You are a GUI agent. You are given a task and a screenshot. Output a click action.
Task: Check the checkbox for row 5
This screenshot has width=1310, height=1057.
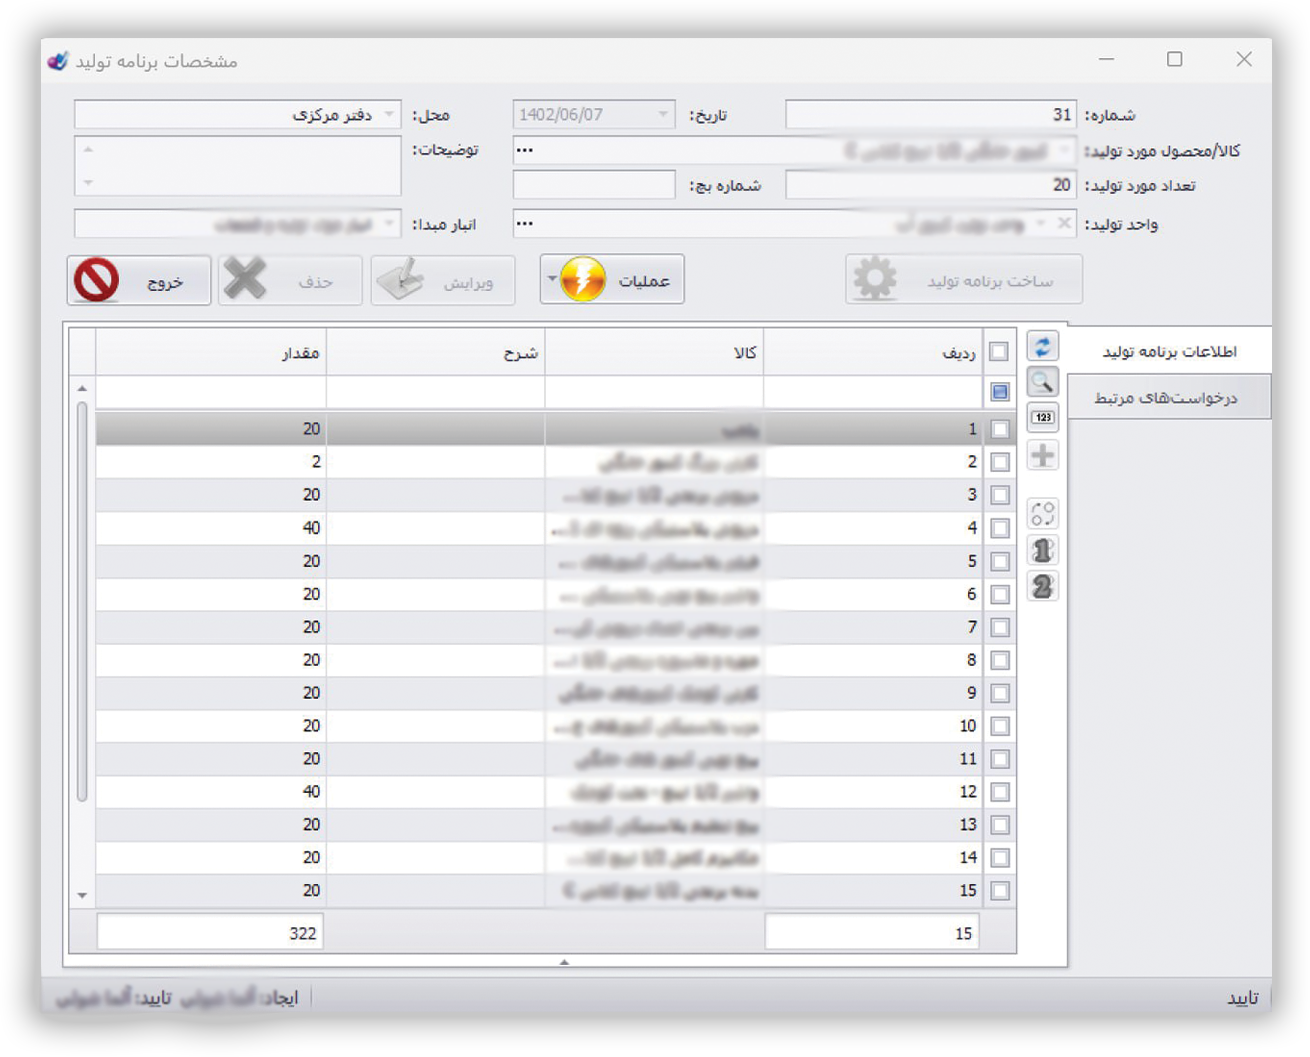pyautogui.click(x=999, y=561)
